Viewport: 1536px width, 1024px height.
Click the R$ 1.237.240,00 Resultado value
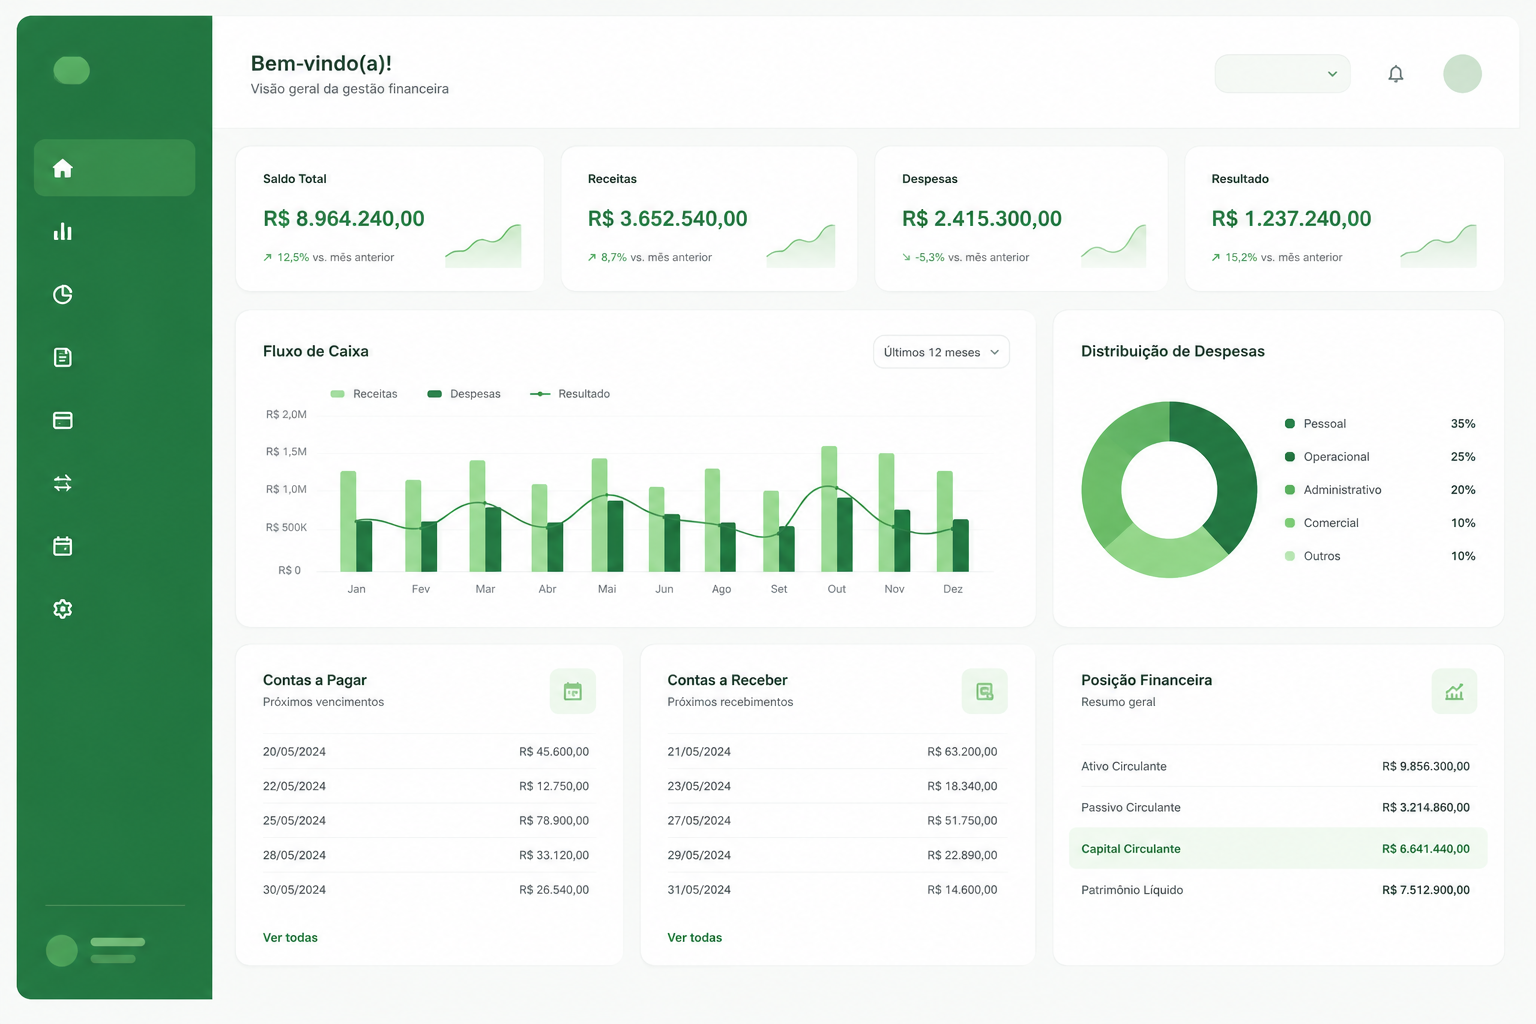1291,219
